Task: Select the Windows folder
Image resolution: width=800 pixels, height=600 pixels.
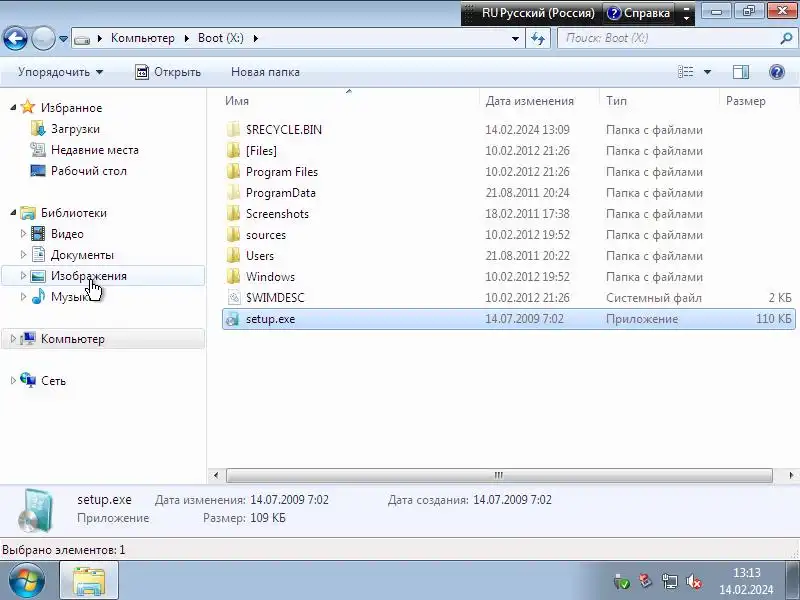Action: tap(270, 277)
